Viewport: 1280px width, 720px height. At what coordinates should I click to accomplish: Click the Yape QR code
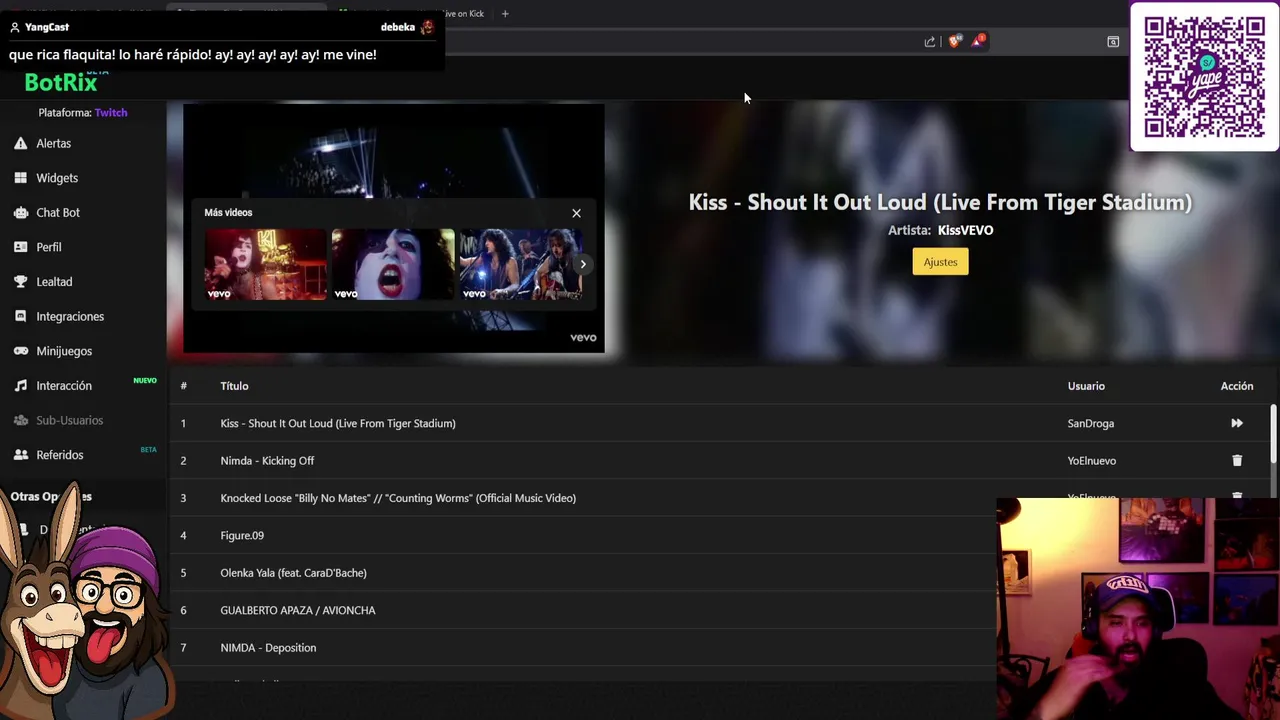tap(1204, 77)
